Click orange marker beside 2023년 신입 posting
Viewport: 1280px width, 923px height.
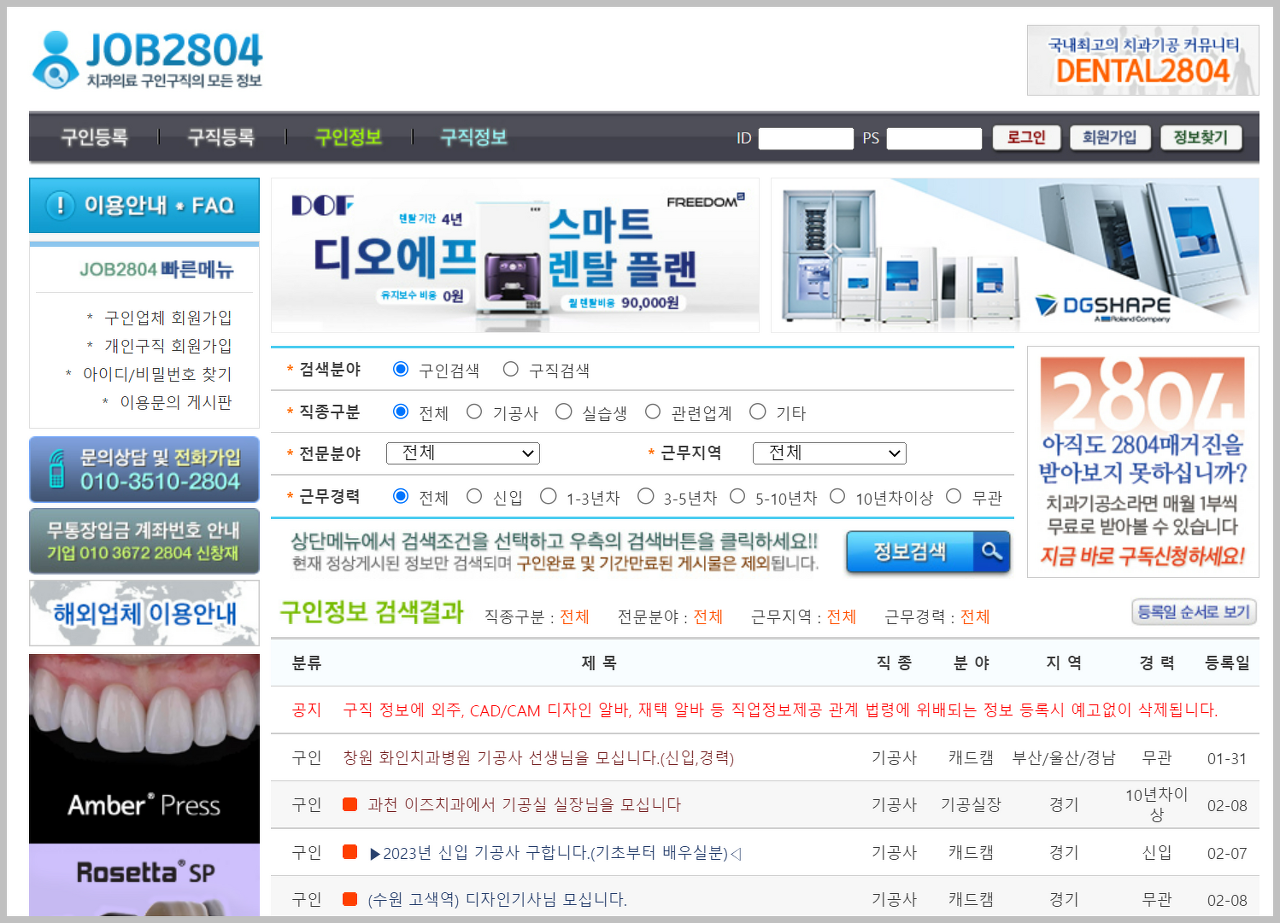(x=350, y=852)
